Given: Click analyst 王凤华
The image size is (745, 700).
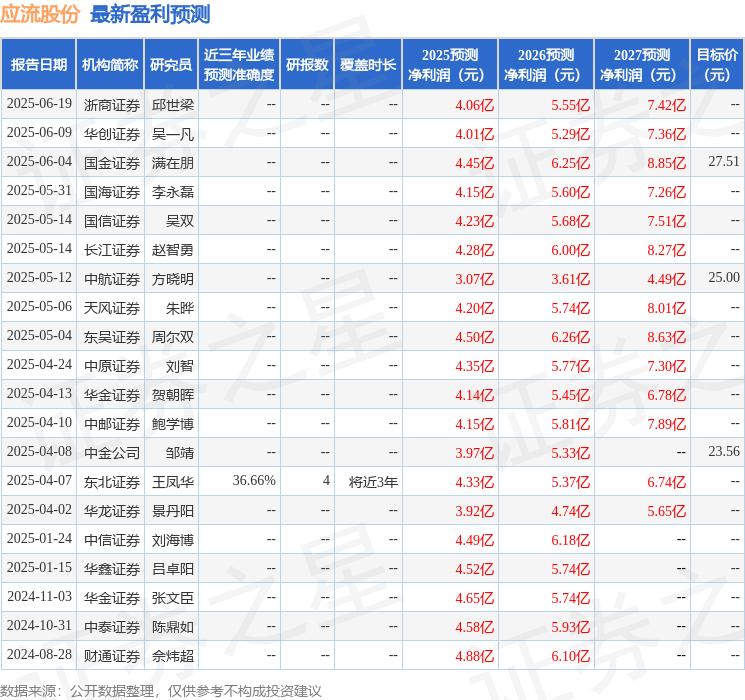Looking at the screenshot, I should pyautogui.click(x=173, y=482).
